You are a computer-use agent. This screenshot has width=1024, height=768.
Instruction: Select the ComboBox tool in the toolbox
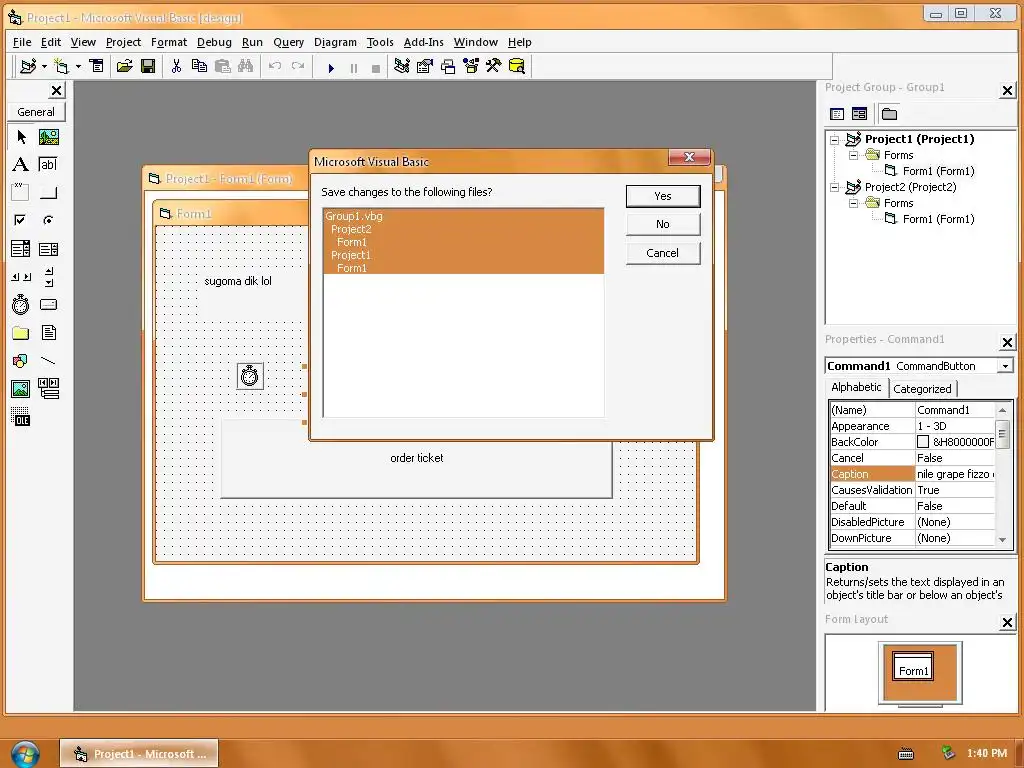click(21, 249)
